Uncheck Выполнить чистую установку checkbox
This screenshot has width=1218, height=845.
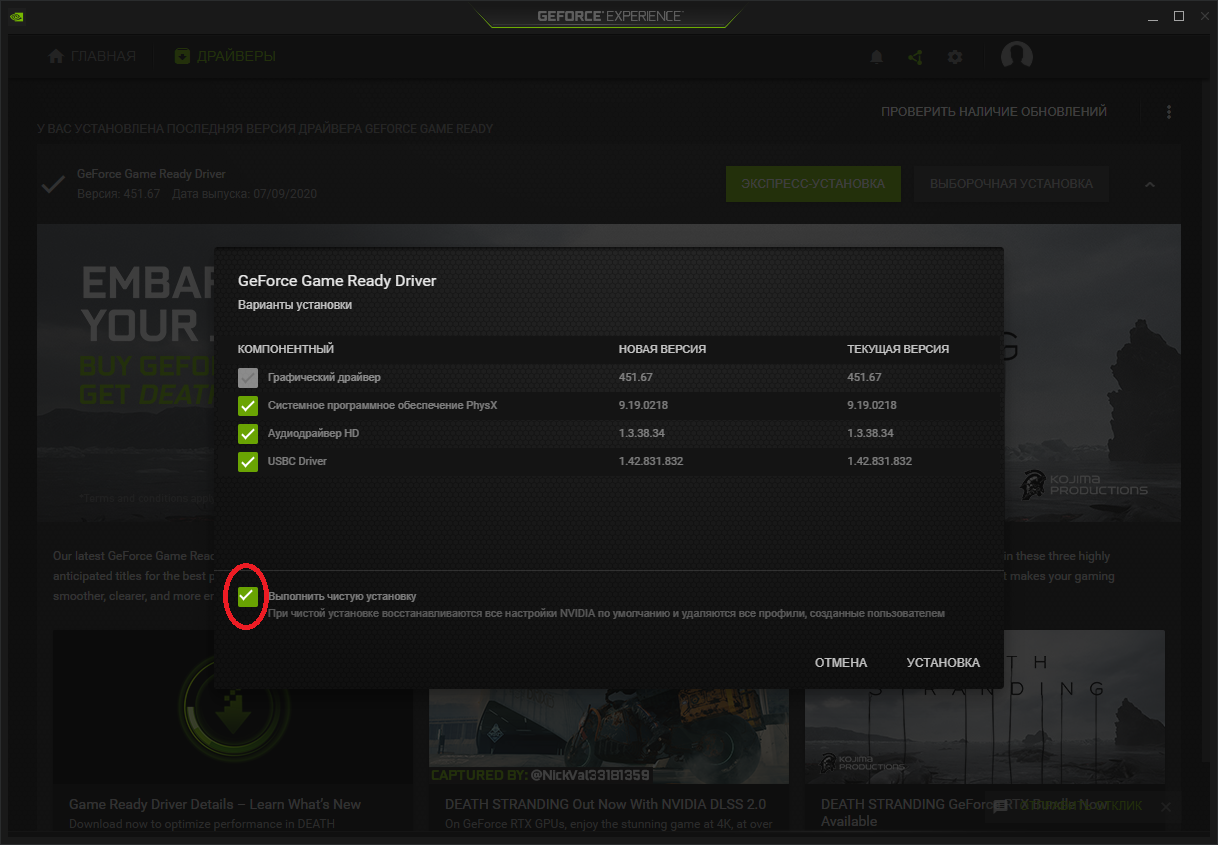pyautogui.click(x=248, y=596)
